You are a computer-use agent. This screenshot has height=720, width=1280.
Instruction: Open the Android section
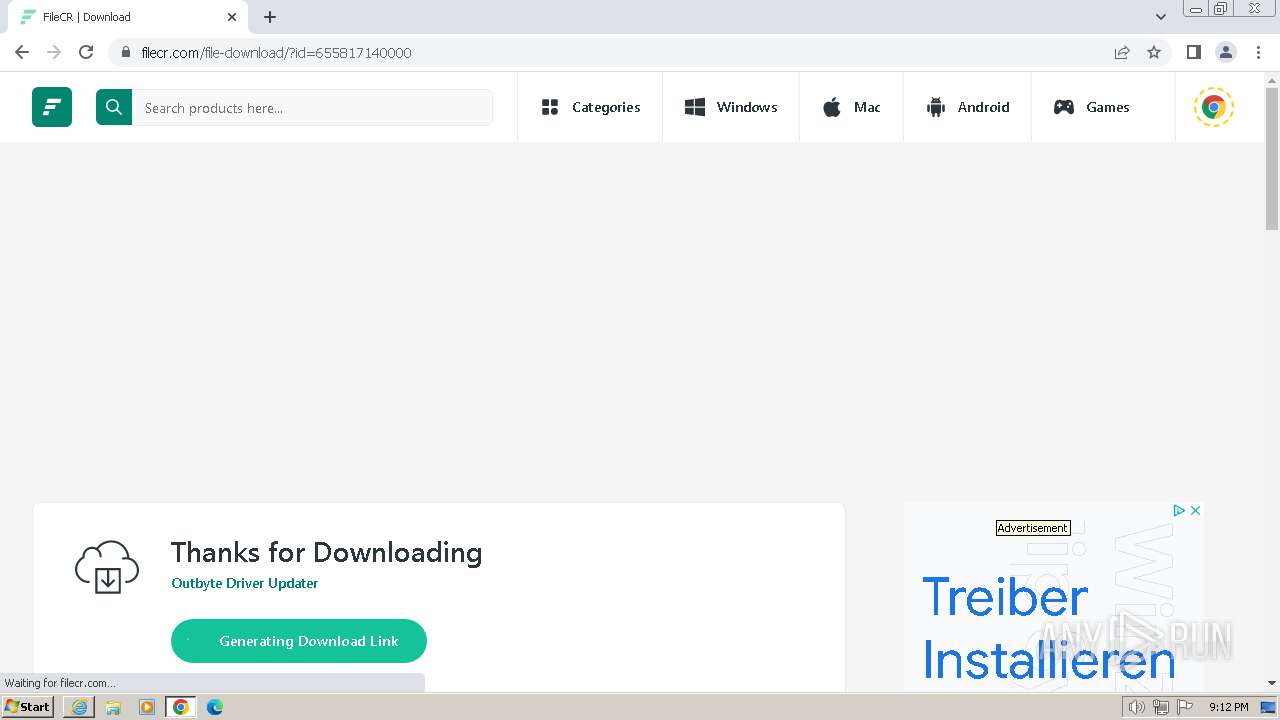click(967, 107)
